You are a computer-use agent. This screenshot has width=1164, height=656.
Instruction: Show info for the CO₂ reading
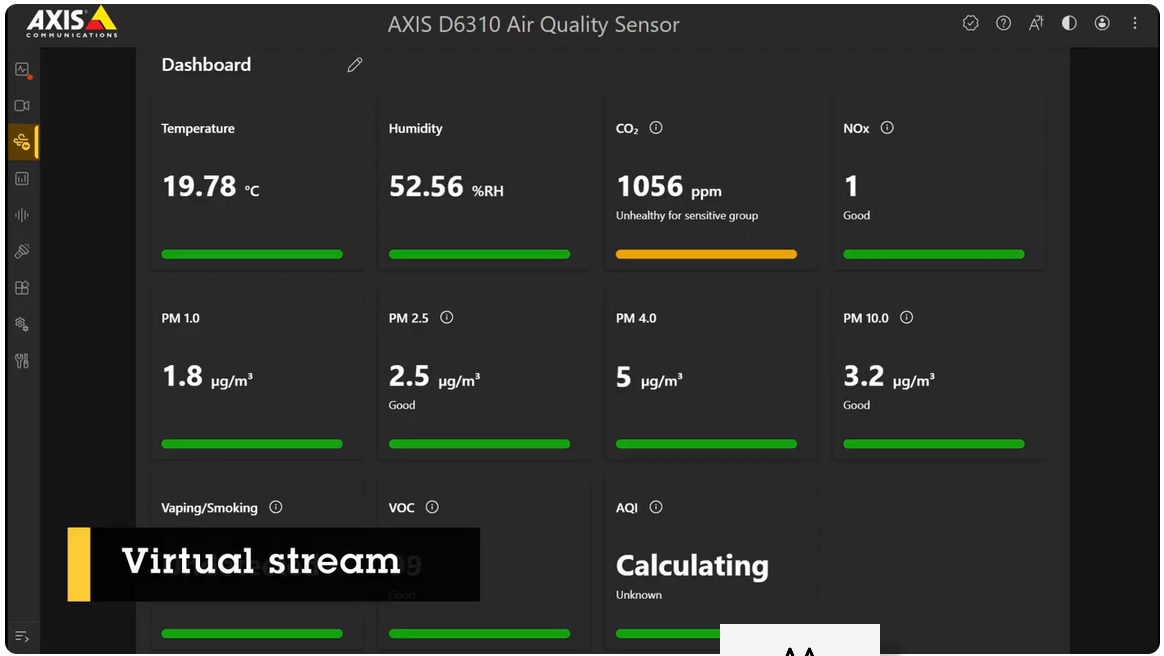656,128
